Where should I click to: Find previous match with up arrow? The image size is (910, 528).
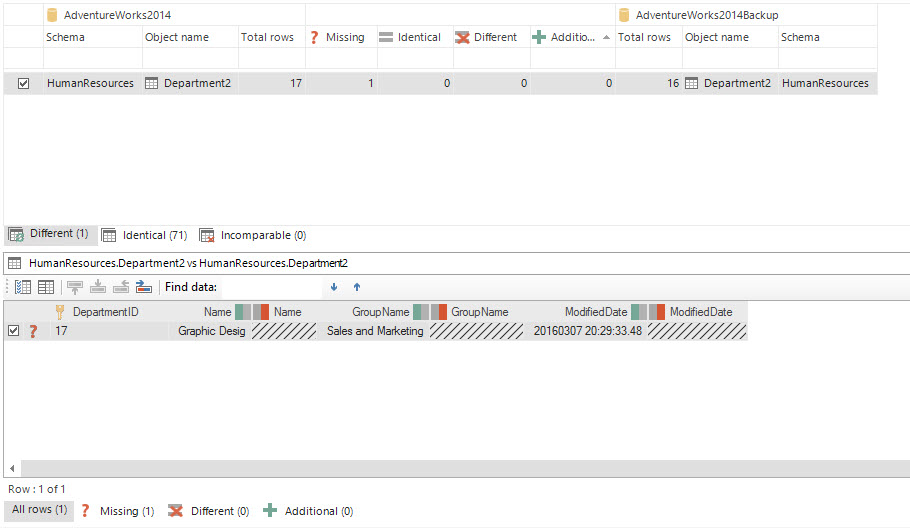(357, 287)
